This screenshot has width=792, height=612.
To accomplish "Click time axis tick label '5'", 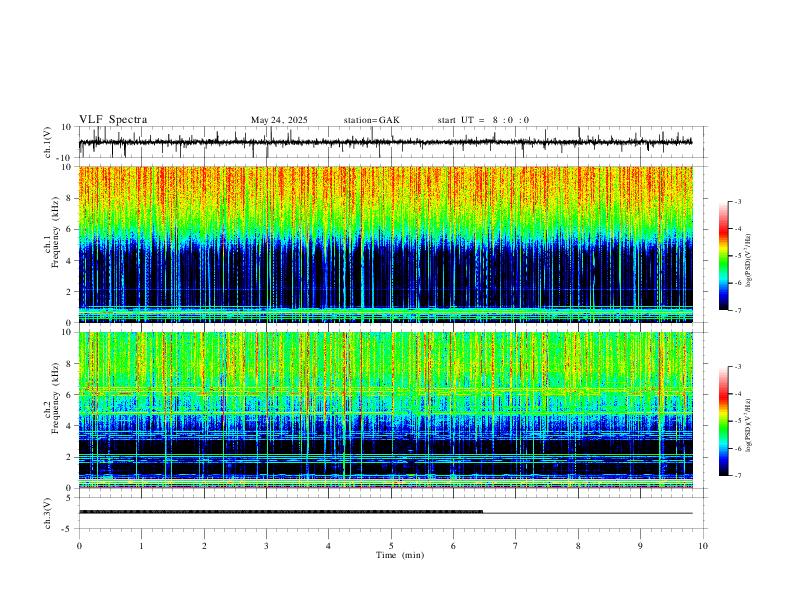I will point(391,546).
